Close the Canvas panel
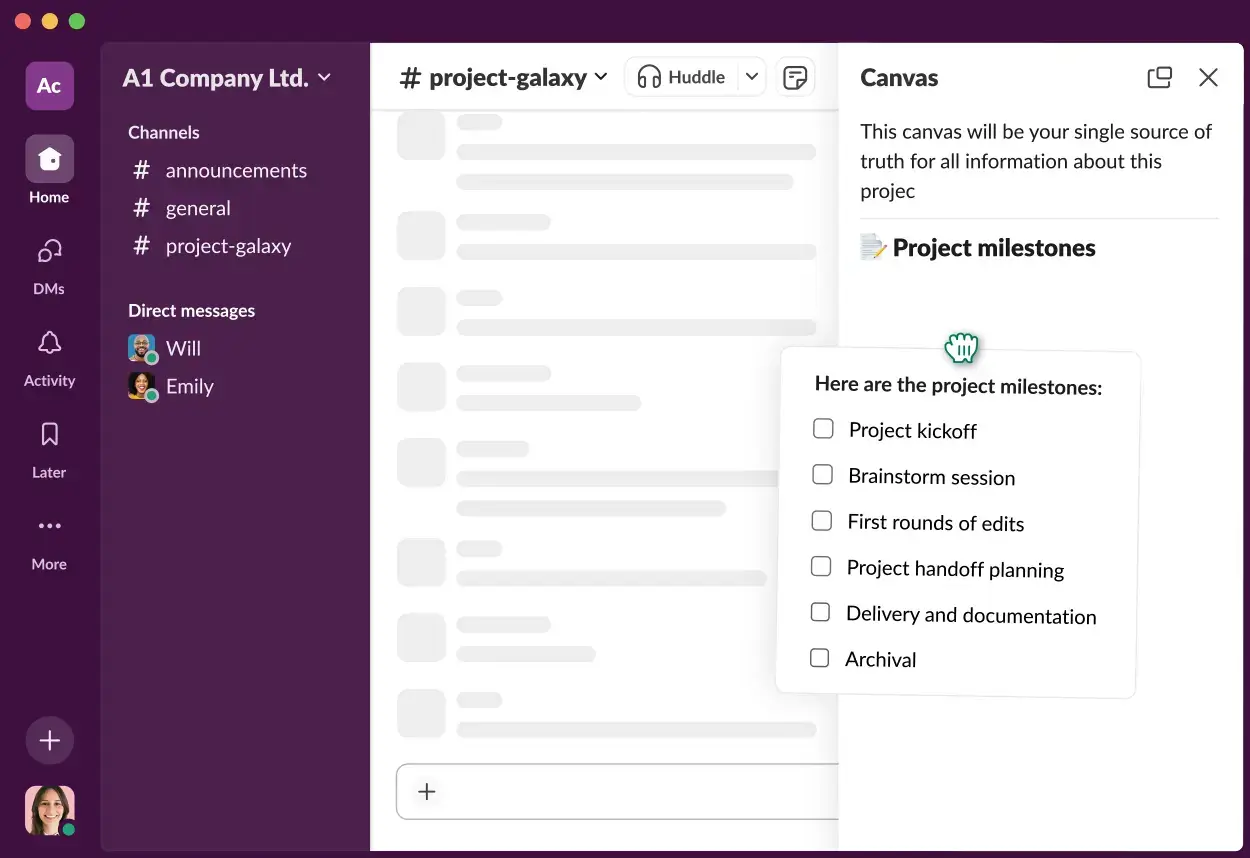 (x=1208, y=78)
